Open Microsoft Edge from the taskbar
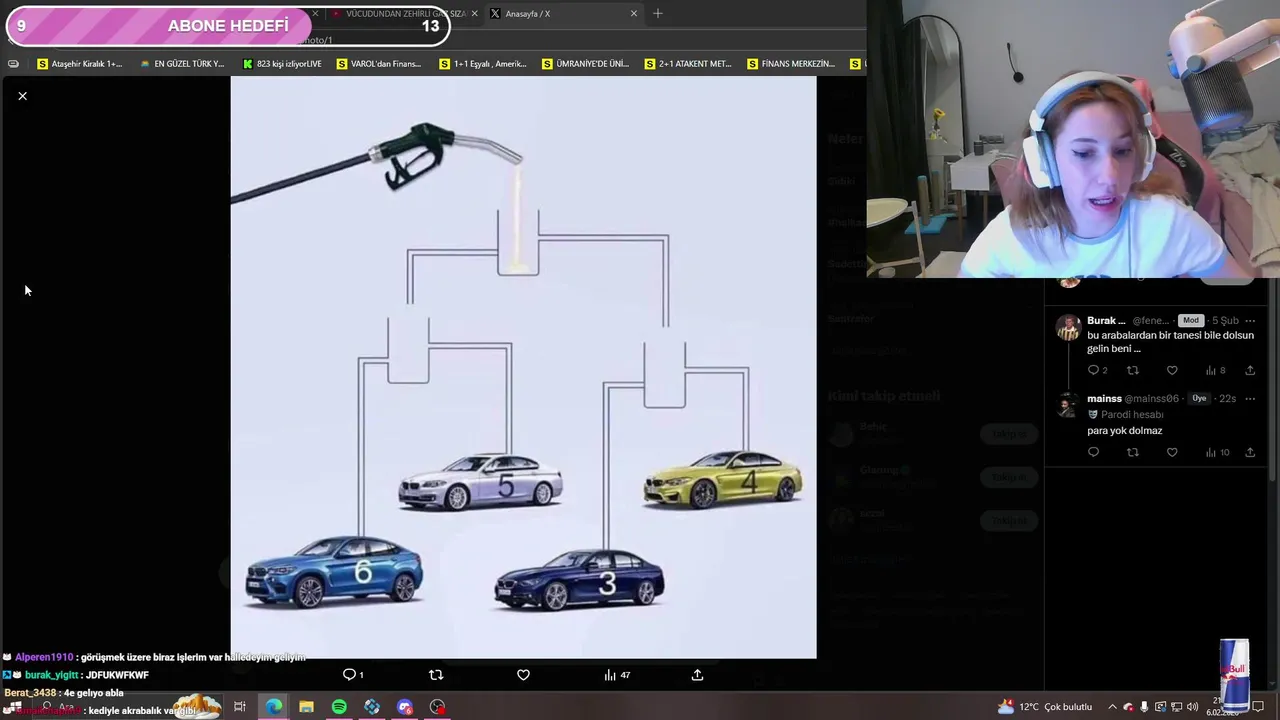 point(273,707)
